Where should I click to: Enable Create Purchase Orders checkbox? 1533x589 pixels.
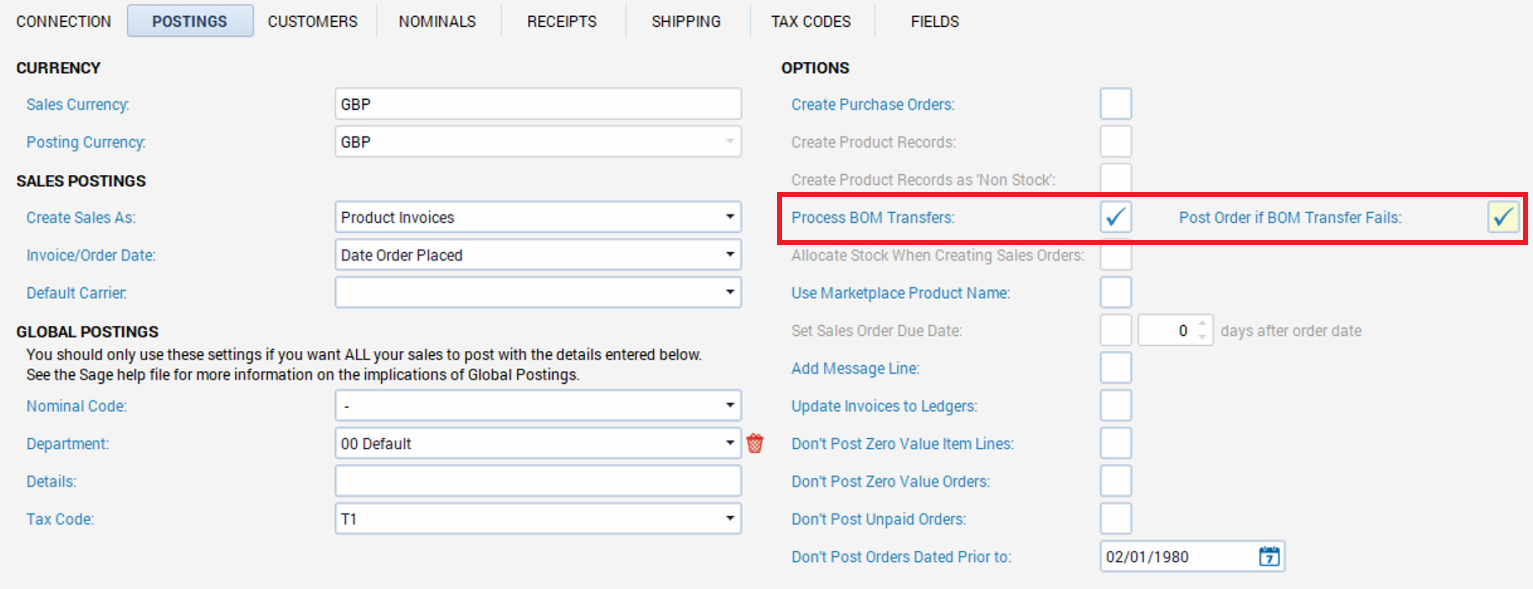pyautogui.click(x=1116, y=104)
